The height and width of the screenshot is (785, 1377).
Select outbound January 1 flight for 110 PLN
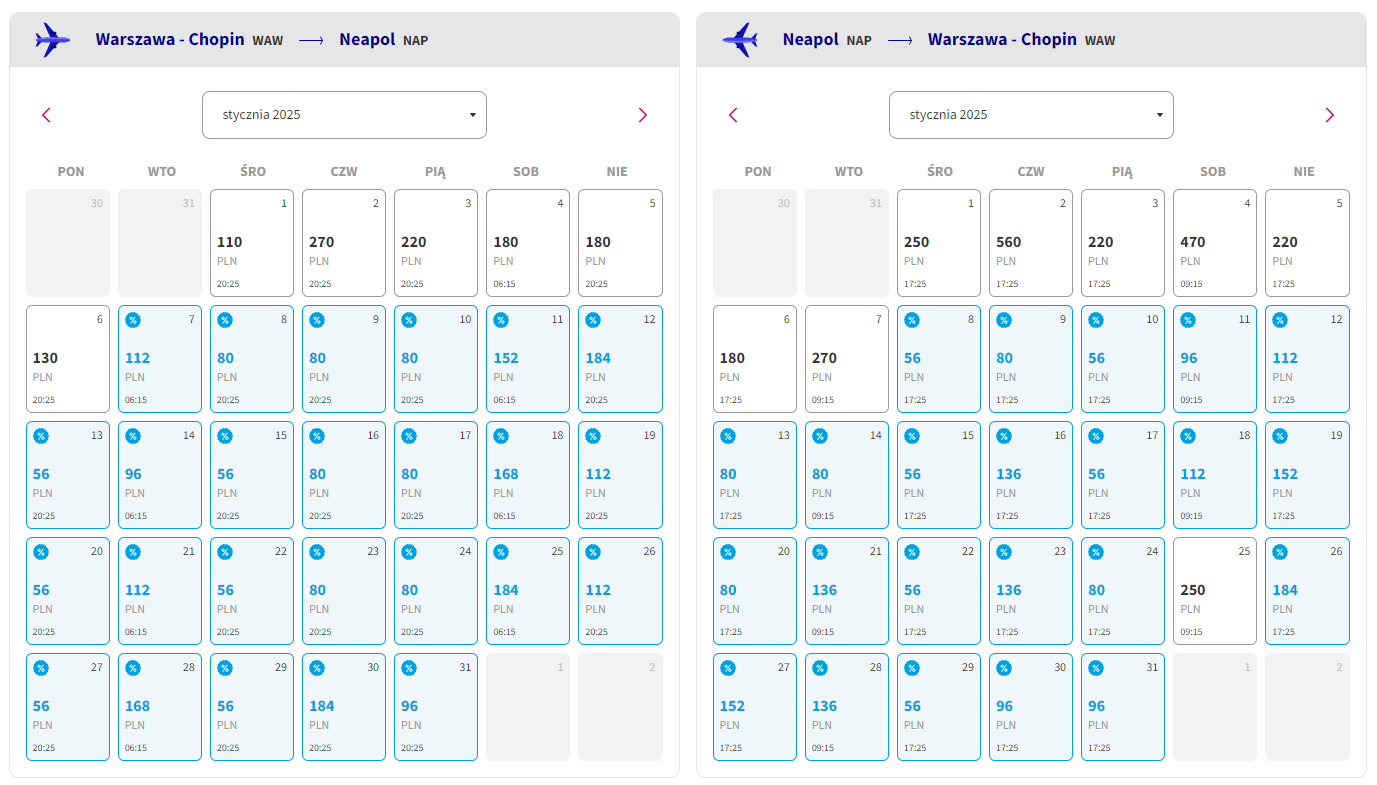pyautogui.click(x=252, y=243)
